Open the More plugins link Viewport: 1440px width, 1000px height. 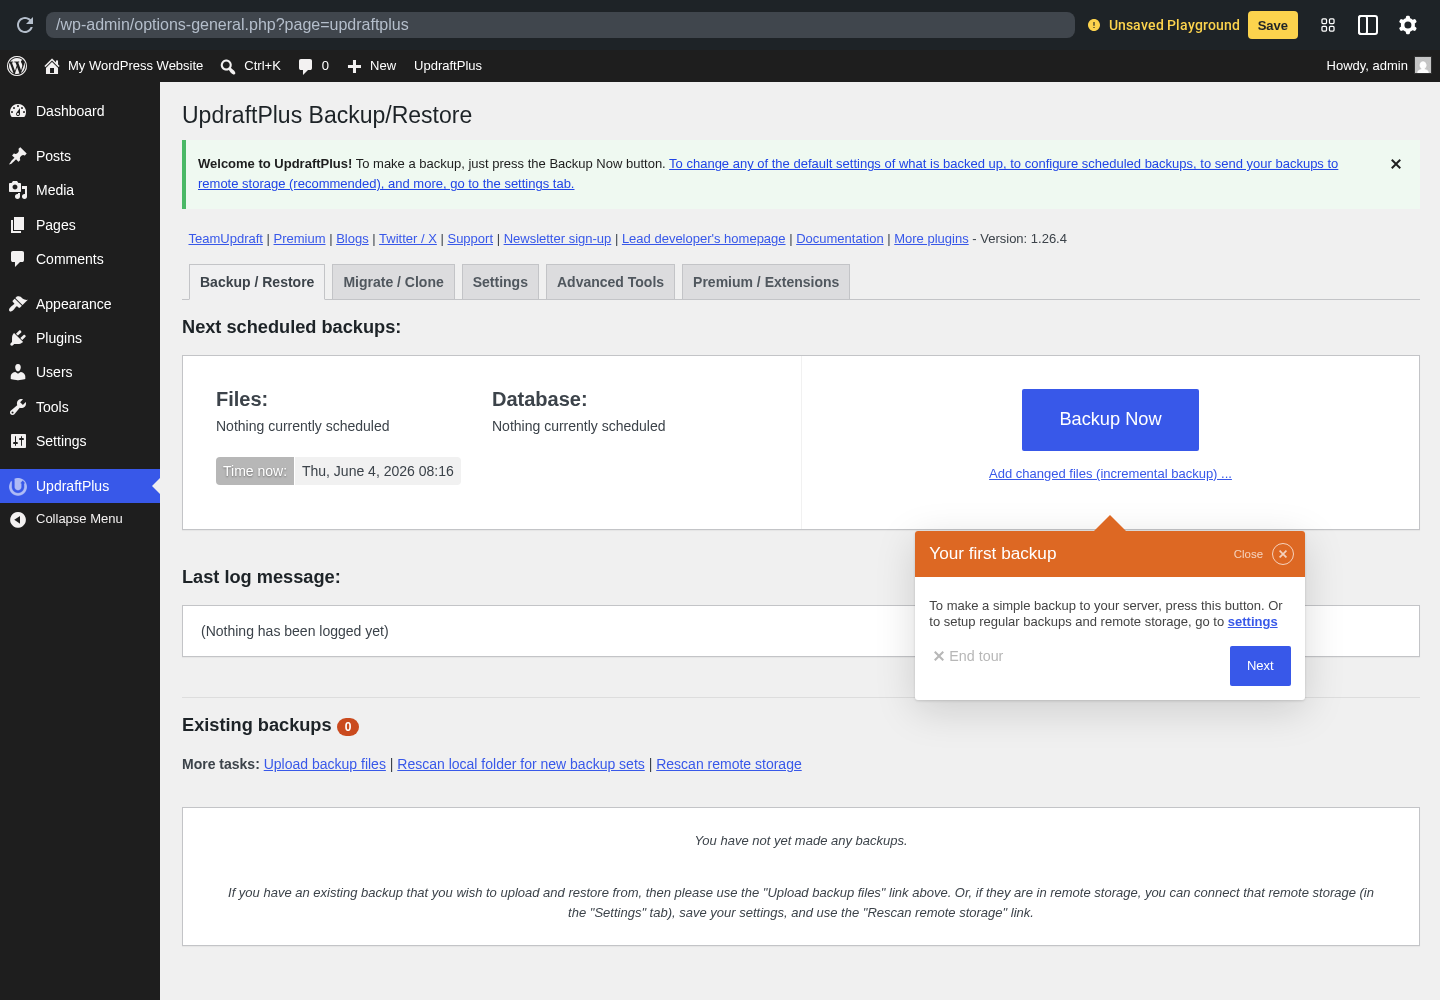click(x=931, y=239)
